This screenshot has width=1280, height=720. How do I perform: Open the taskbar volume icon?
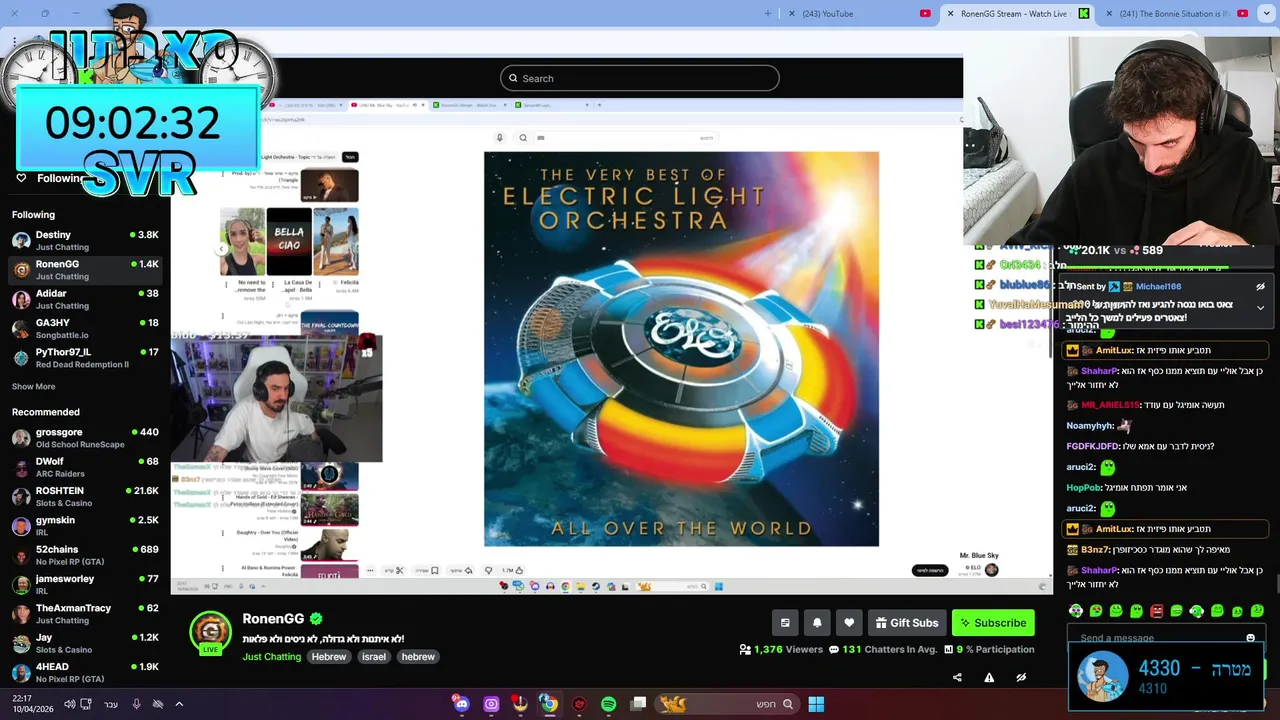point(69,704)
